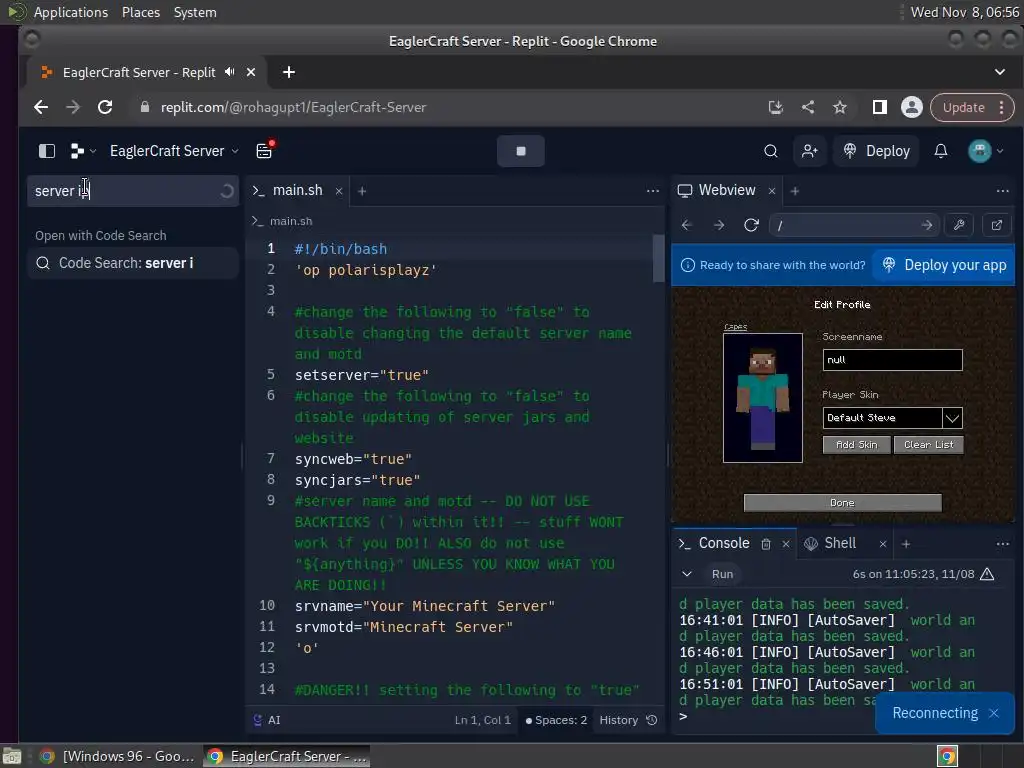The image size is (1024, 768).
Task: Open the workspace tools icon menu
Action: click(x=82, y=151)
